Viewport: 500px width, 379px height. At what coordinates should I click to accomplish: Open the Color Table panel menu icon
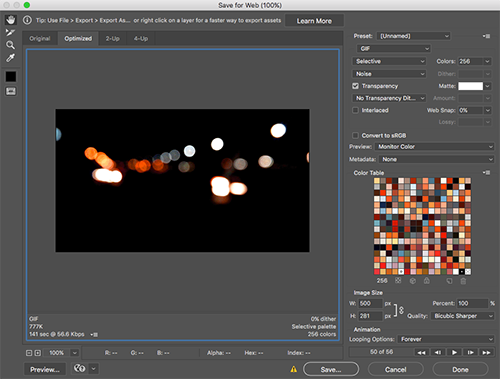tap(487, 173)
